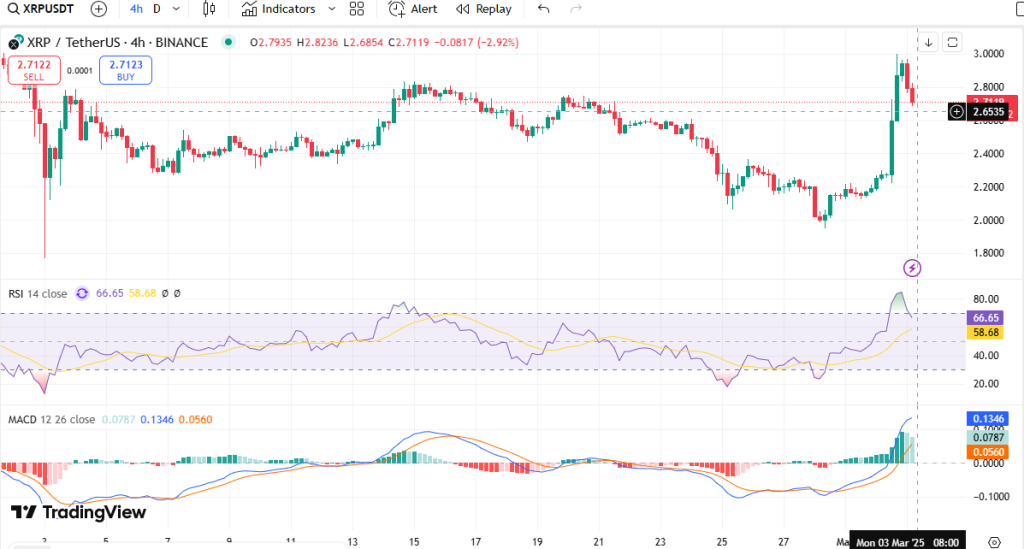Select the 4h timeframe
1024x549 pixels.
(x=136, y=9)
